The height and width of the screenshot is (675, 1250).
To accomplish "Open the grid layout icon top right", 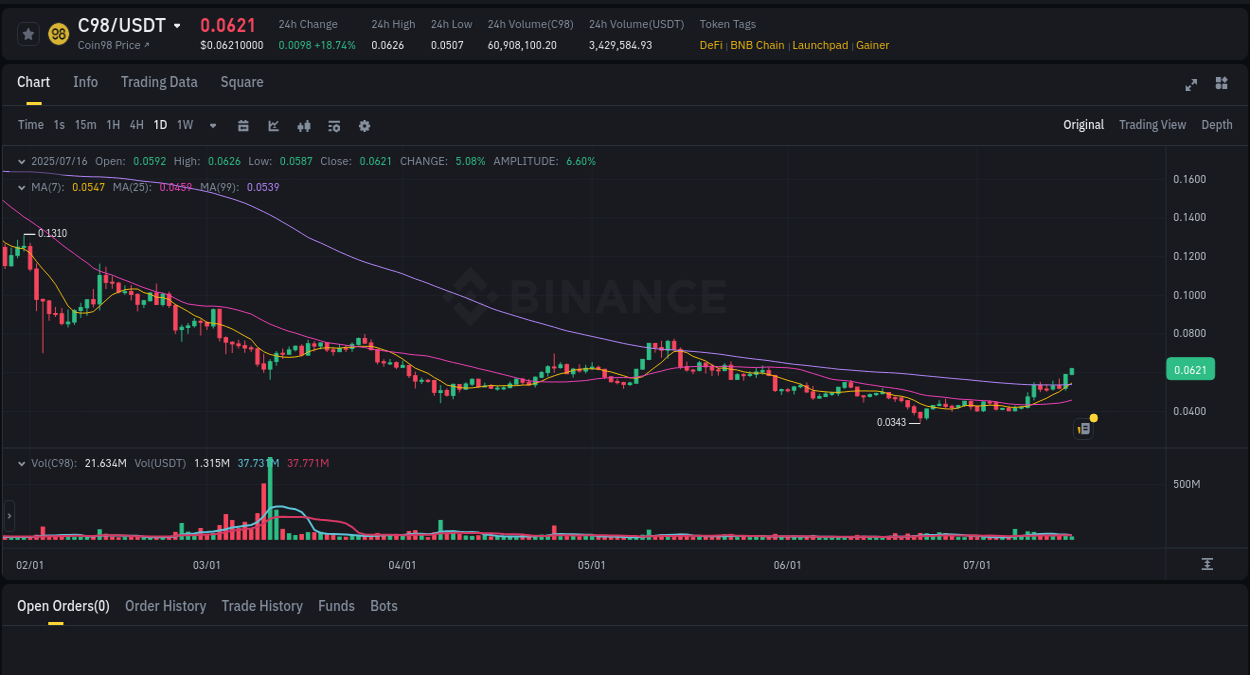I will 1221,84.
